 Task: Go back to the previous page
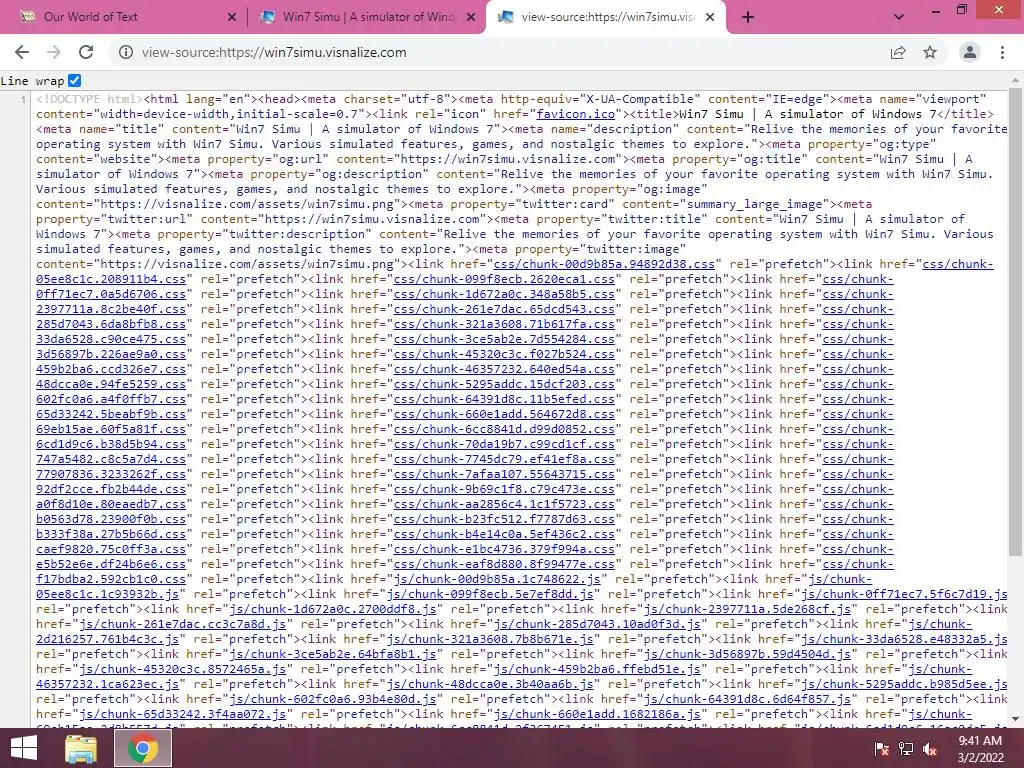coord(22,52)
